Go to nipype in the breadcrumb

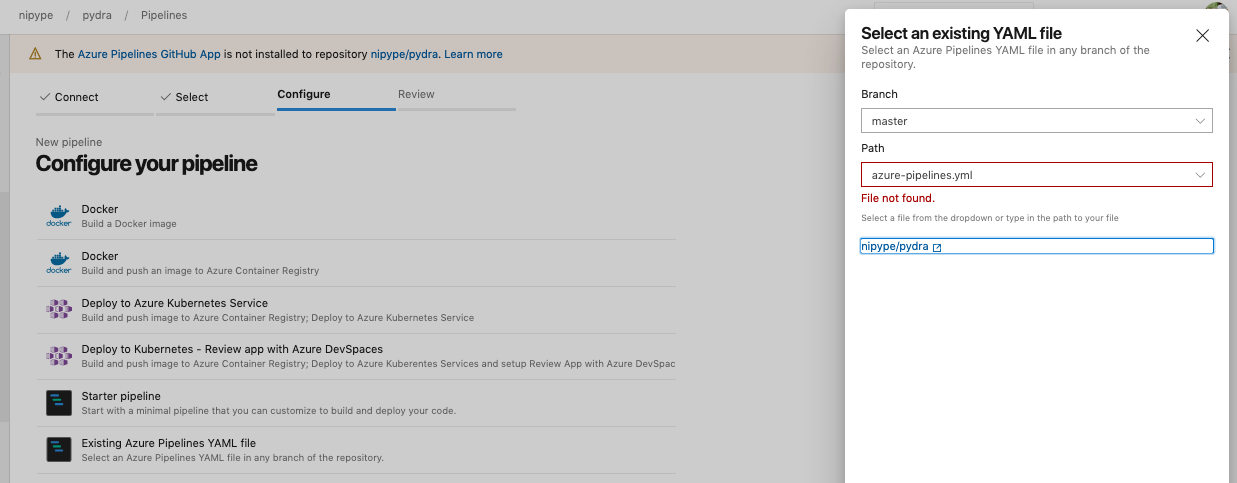(35, 15)
